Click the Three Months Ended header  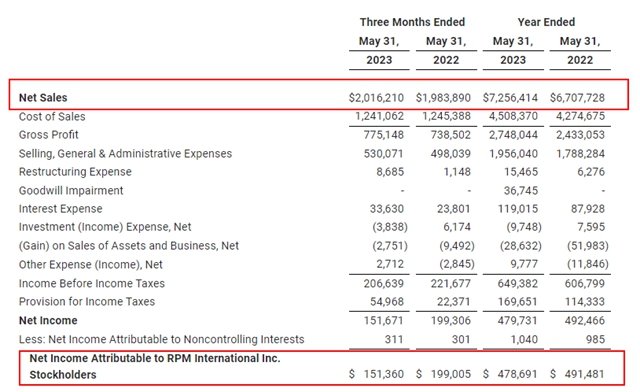(412, 22)
